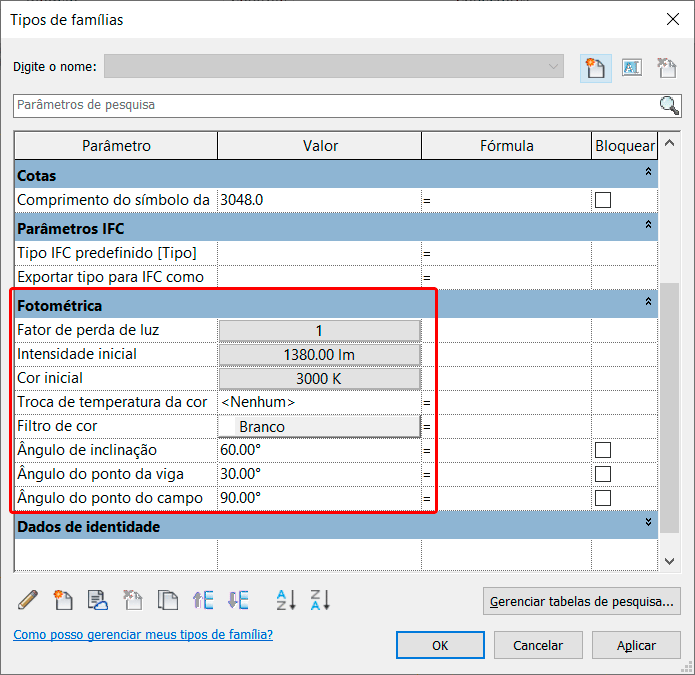Click the Delete Type icon at top right
695x675 pixels.
[667, 68]
